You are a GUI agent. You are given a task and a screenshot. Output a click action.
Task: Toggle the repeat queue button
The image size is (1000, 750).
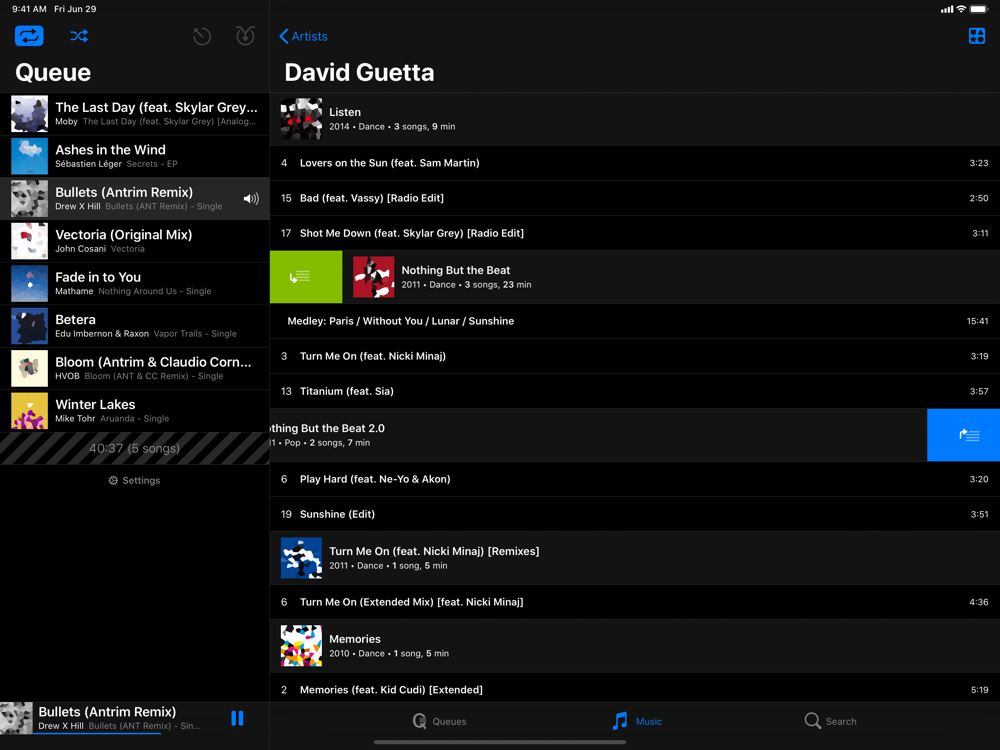29,36
